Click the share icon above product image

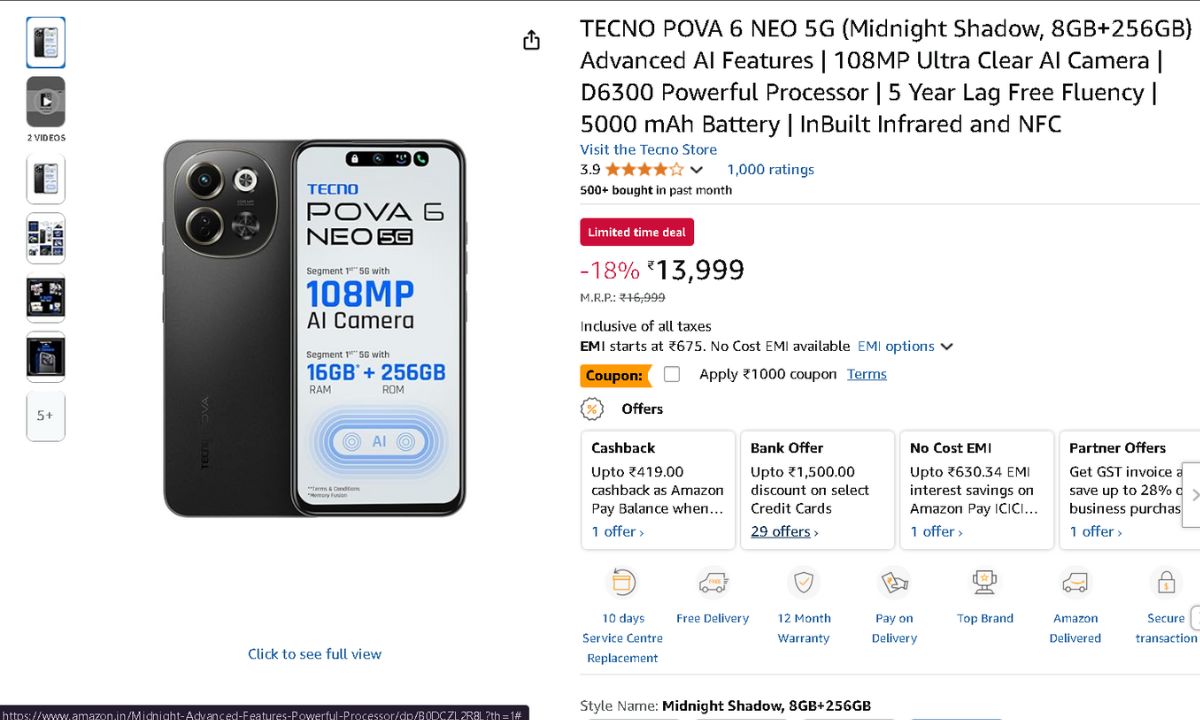coord(531,40)
